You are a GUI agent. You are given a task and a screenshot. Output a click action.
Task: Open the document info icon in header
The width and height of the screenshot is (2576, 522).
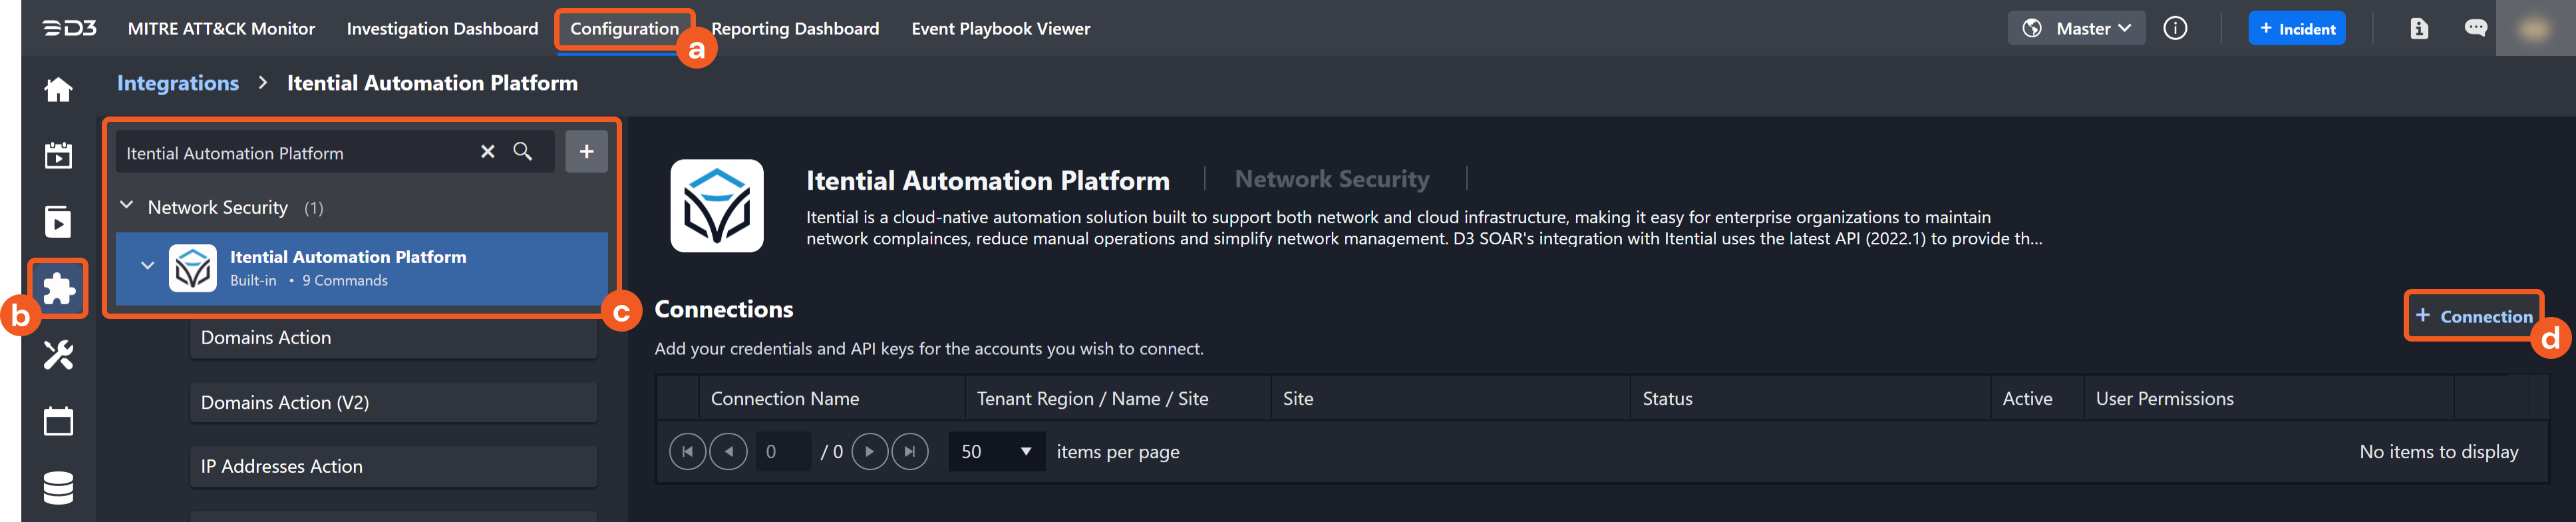pyautogui.click(x=2418, y=28)
